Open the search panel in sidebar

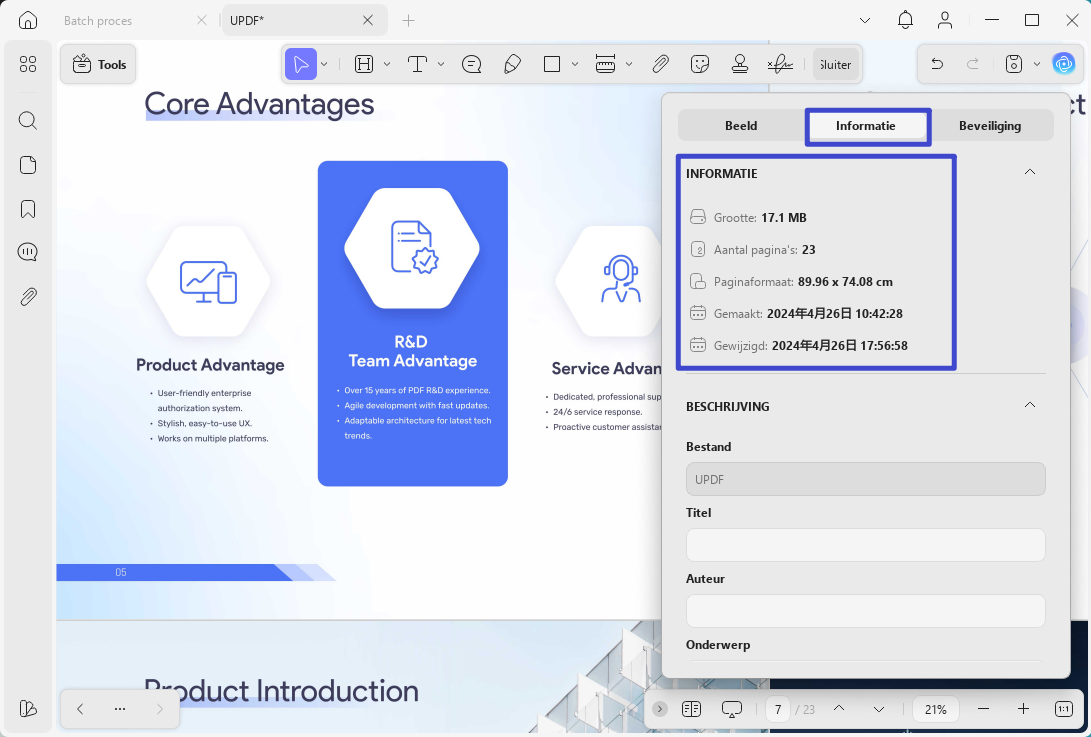pos(28,120)
